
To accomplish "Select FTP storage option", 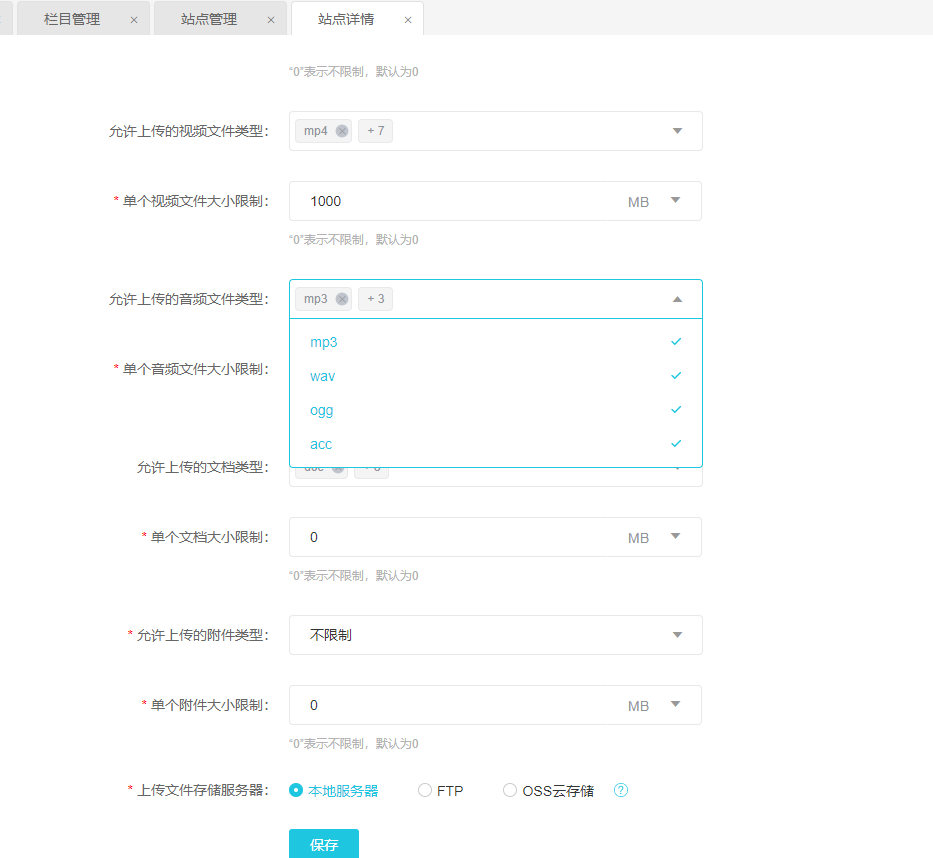I will tap(425, 790).
